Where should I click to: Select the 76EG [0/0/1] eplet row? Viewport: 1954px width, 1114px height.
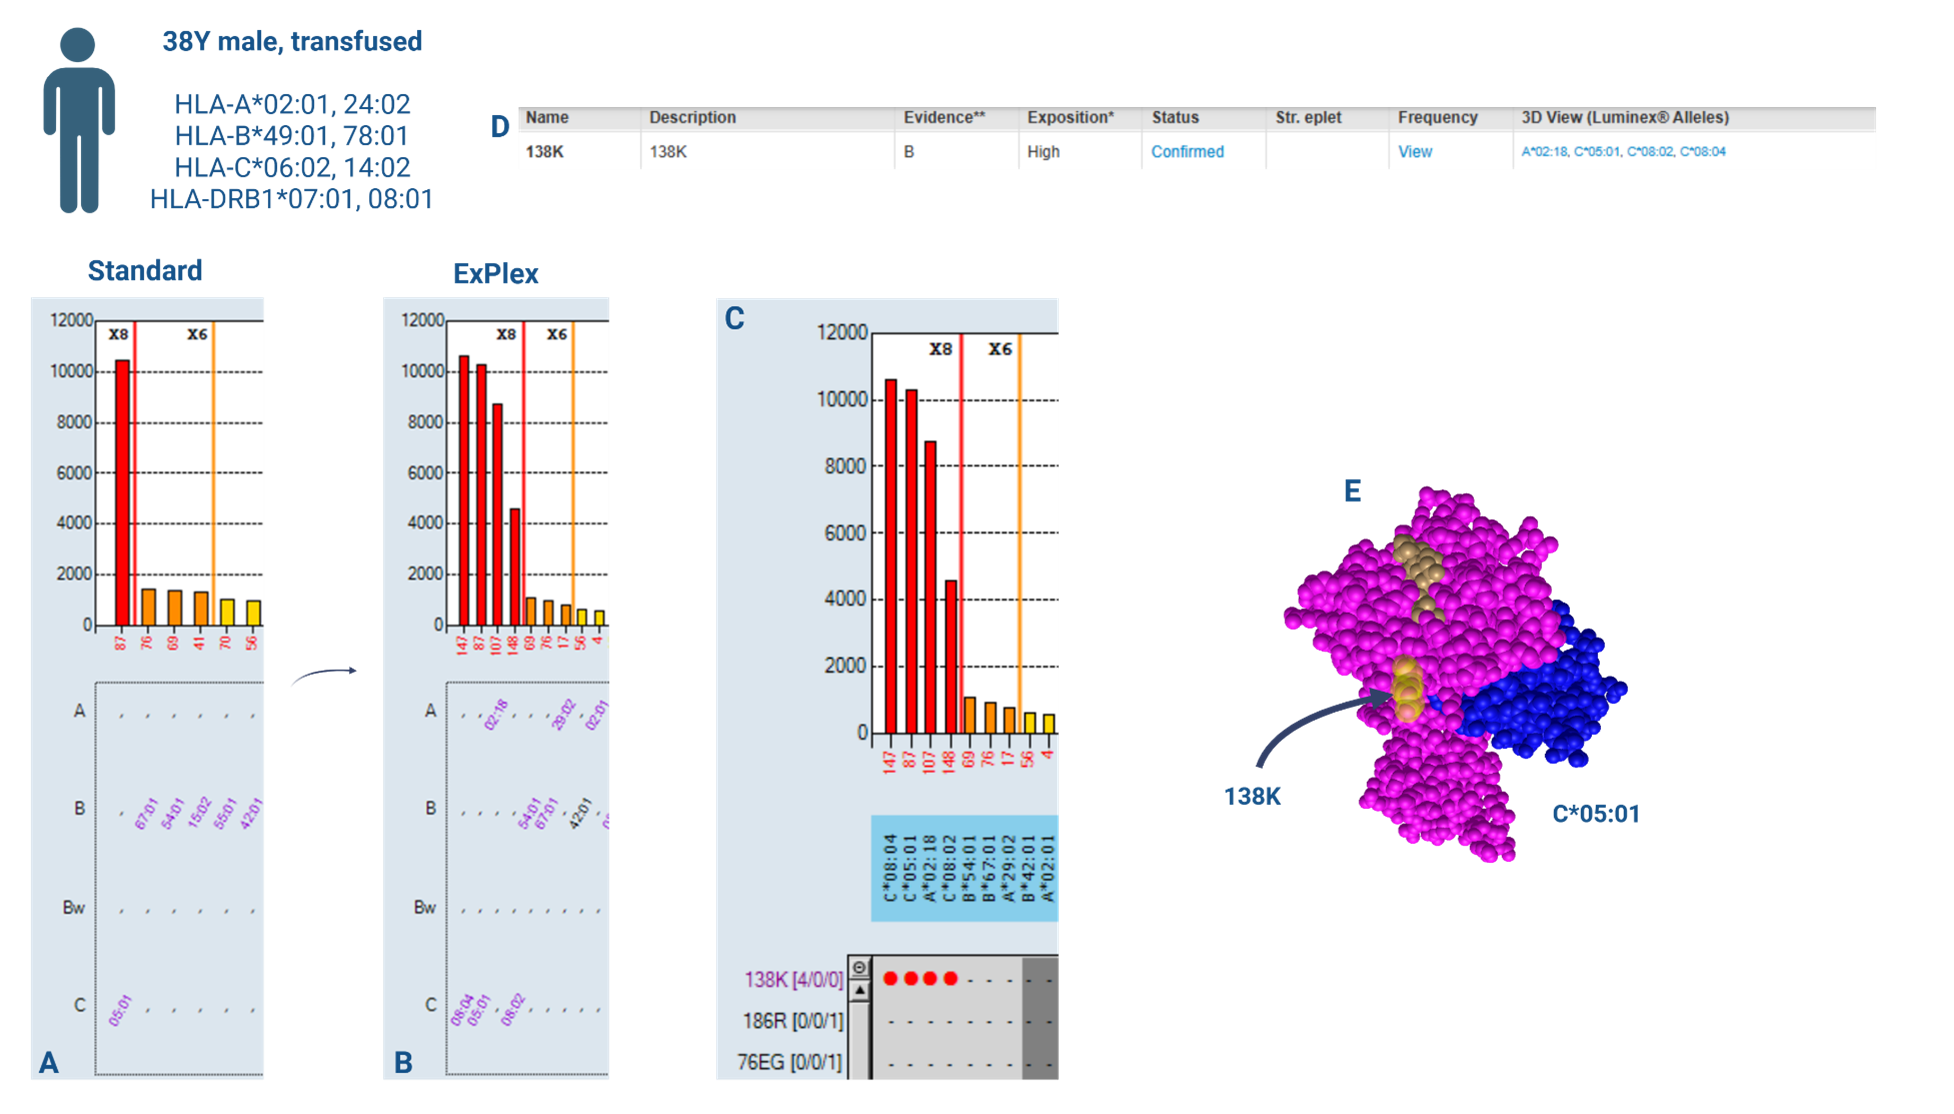790,1062
